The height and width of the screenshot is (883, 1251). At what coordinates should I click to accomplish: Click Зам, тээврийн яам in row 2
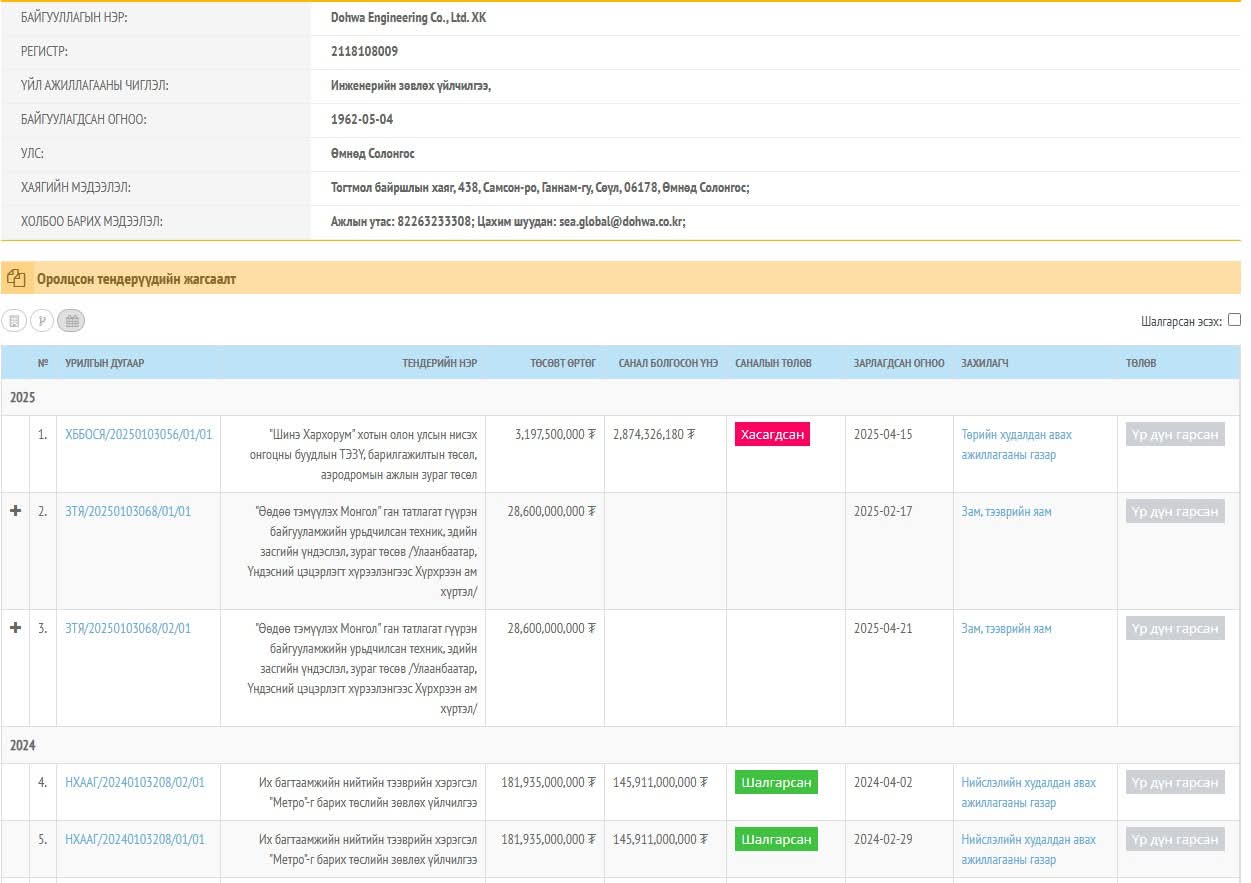pyautogui.click(x=1006, y=512)
